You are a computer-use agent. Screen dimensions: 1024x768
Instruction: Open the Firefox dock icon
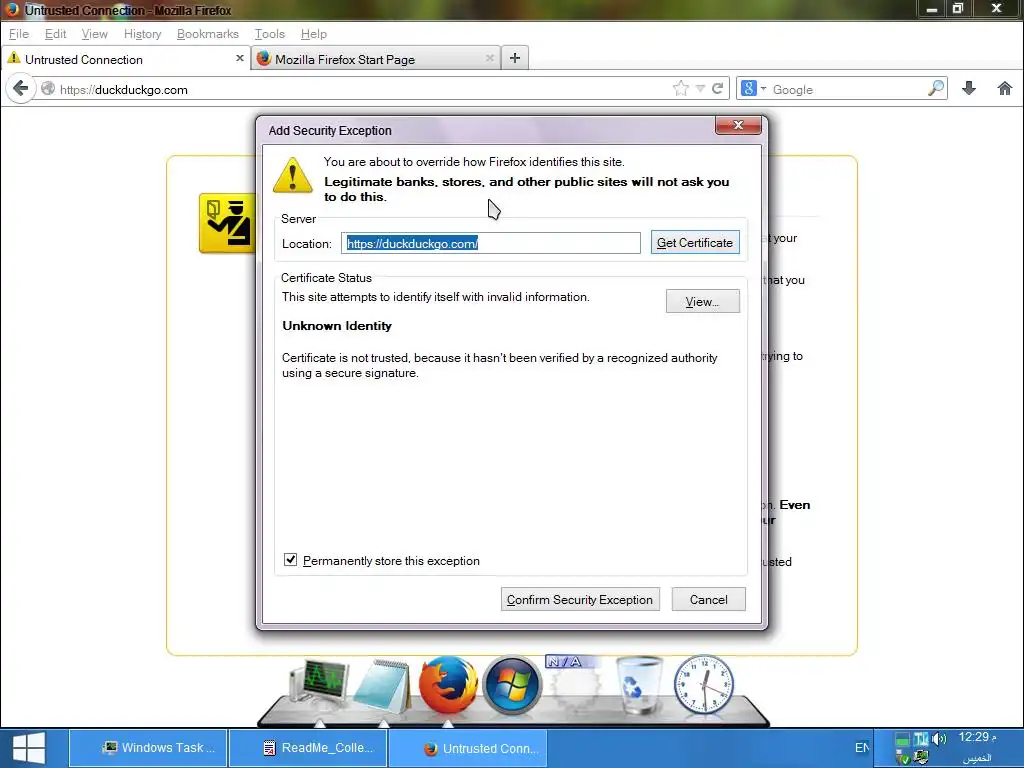pyautogui.click(x=448, y=685)
